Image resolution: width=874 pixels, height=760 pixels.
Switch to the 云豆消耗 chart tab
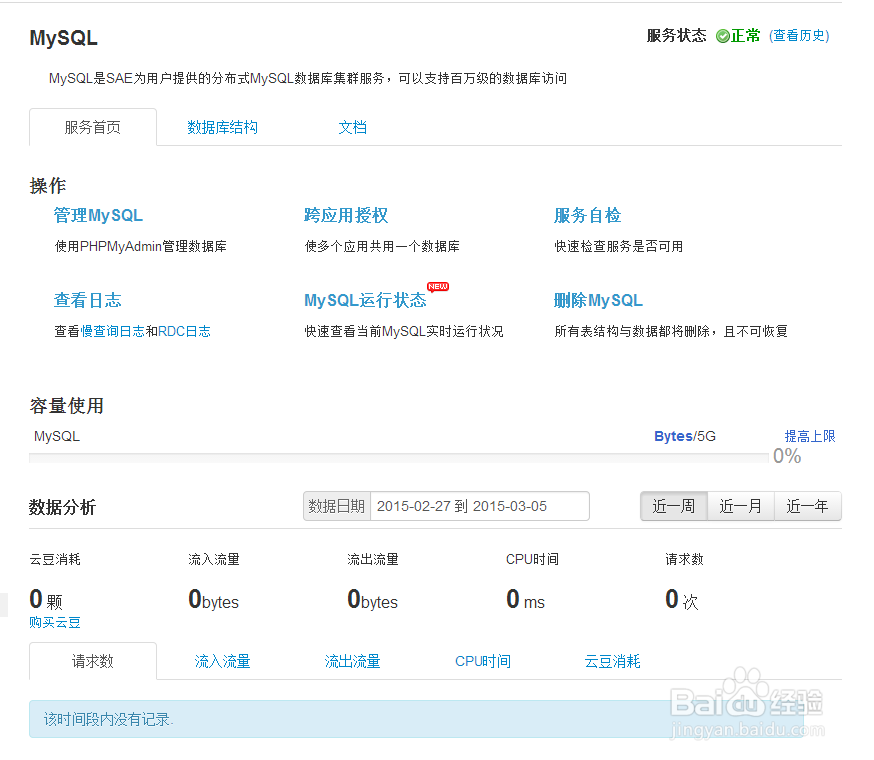(613, 661)
